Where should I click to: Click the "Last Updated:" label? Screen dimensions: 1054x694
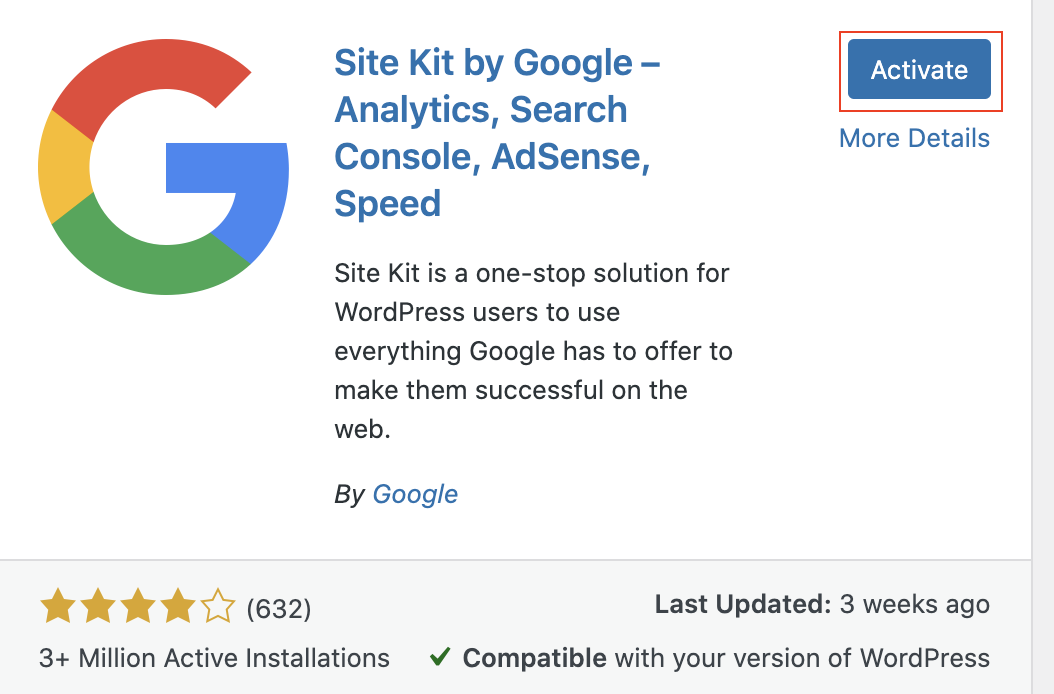point(743,604)
